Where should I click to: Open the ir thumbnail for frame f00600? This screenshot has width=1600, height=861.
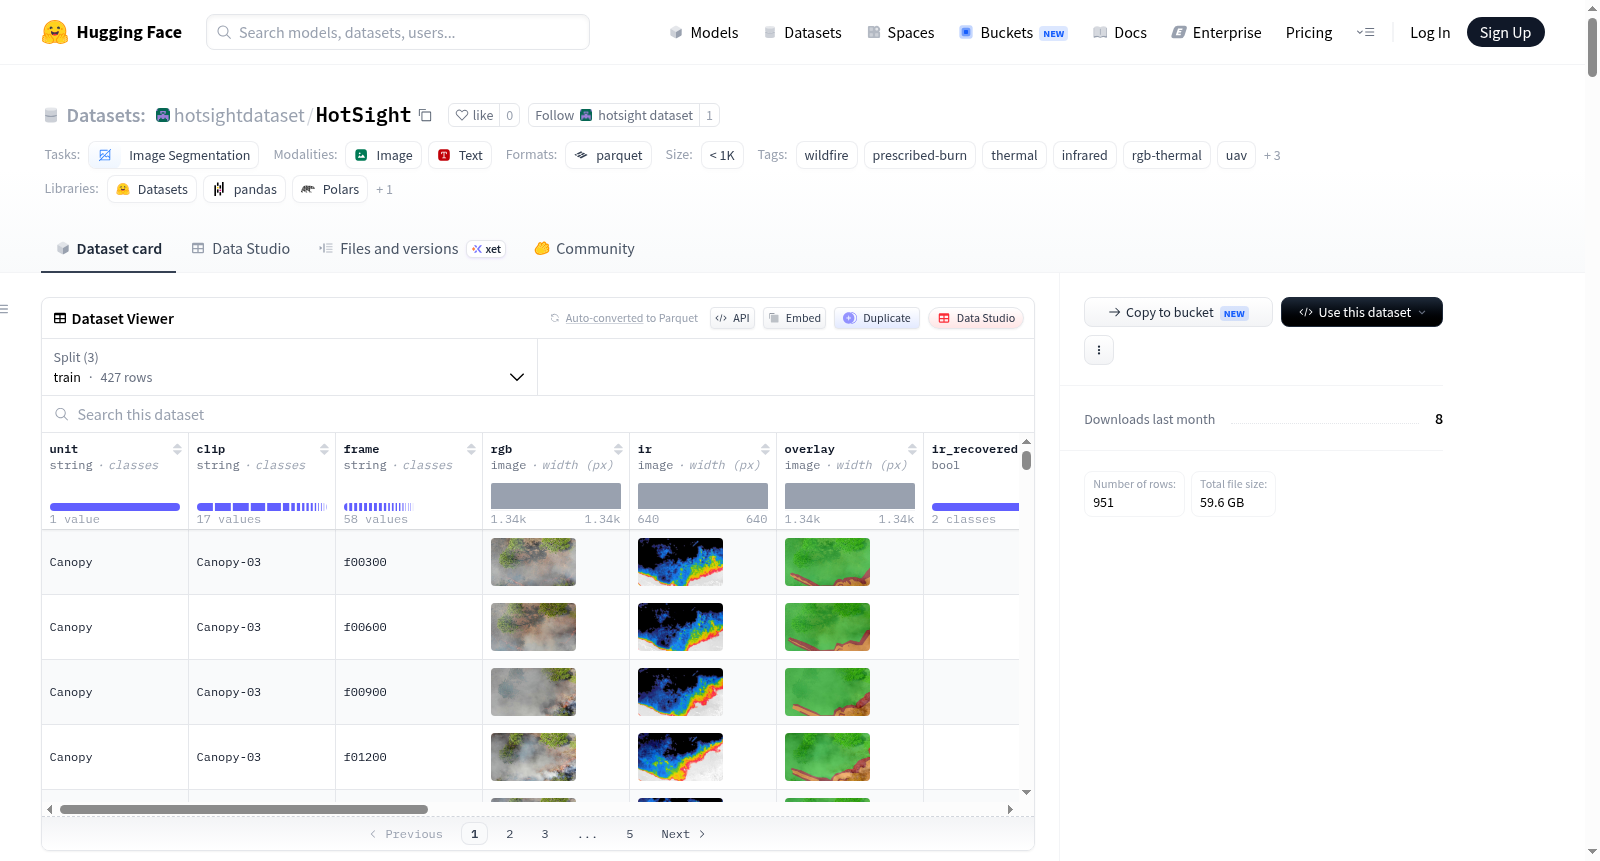[x=680, y=627]
